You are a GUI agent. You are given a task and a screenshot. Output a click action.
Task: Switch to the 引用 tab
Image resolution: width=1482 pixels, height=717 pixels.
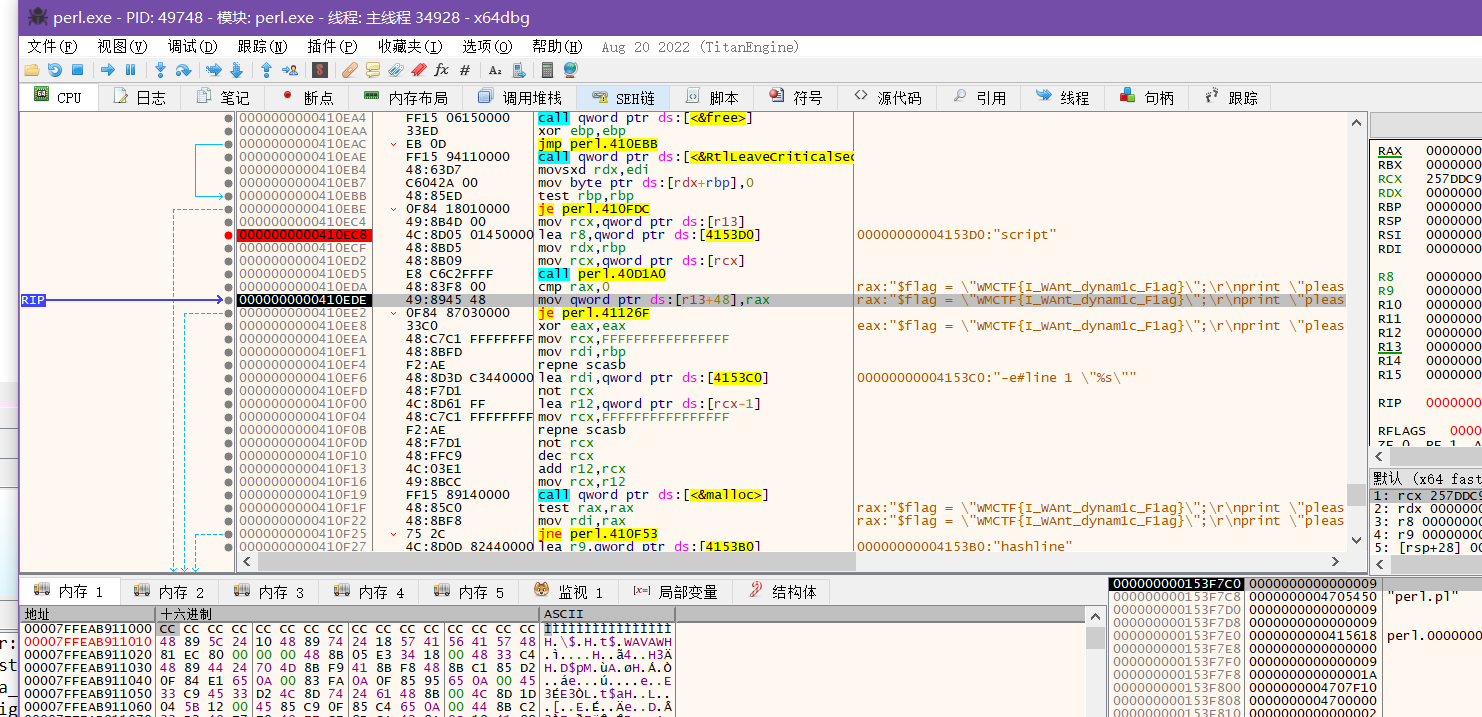(979, 97)
